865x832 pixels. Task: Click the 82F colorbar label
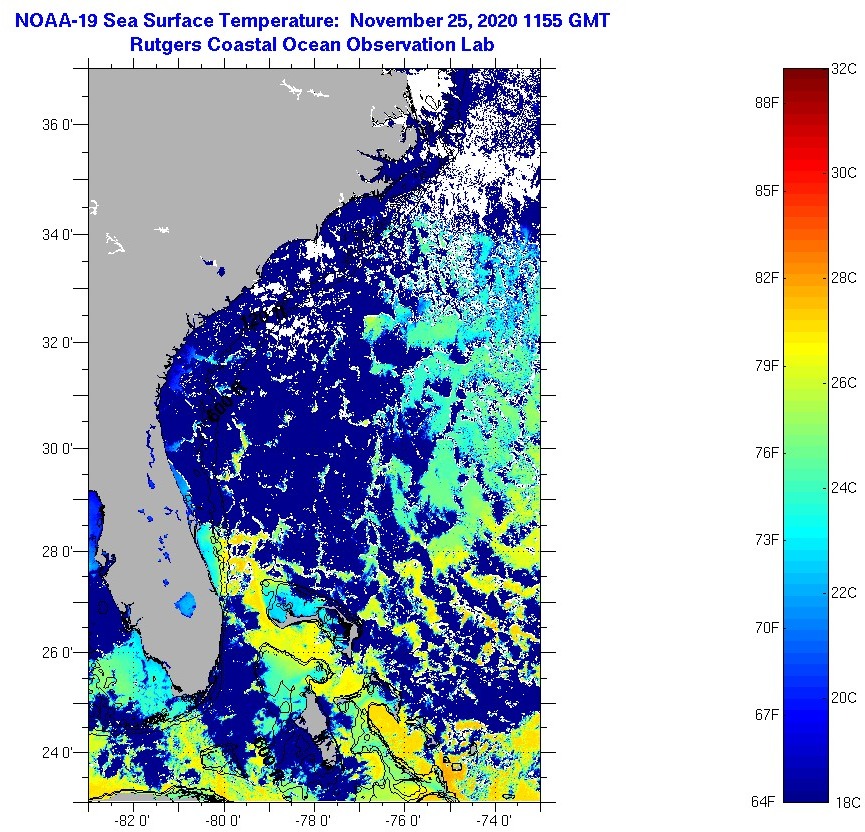pos(767,278)
